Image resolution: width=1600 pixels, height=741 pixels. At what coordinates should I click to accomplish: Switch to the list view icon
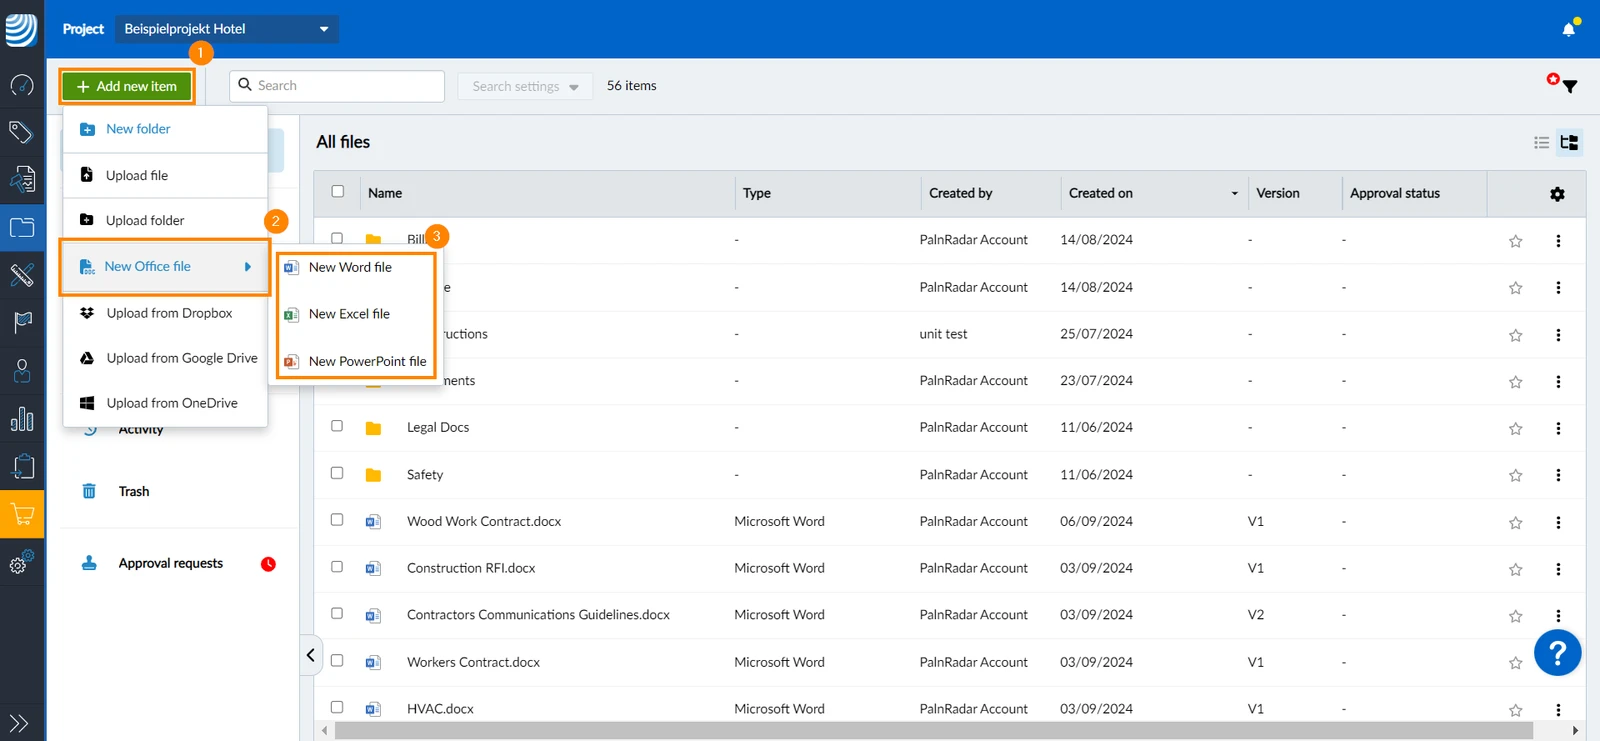[1541, 143]
